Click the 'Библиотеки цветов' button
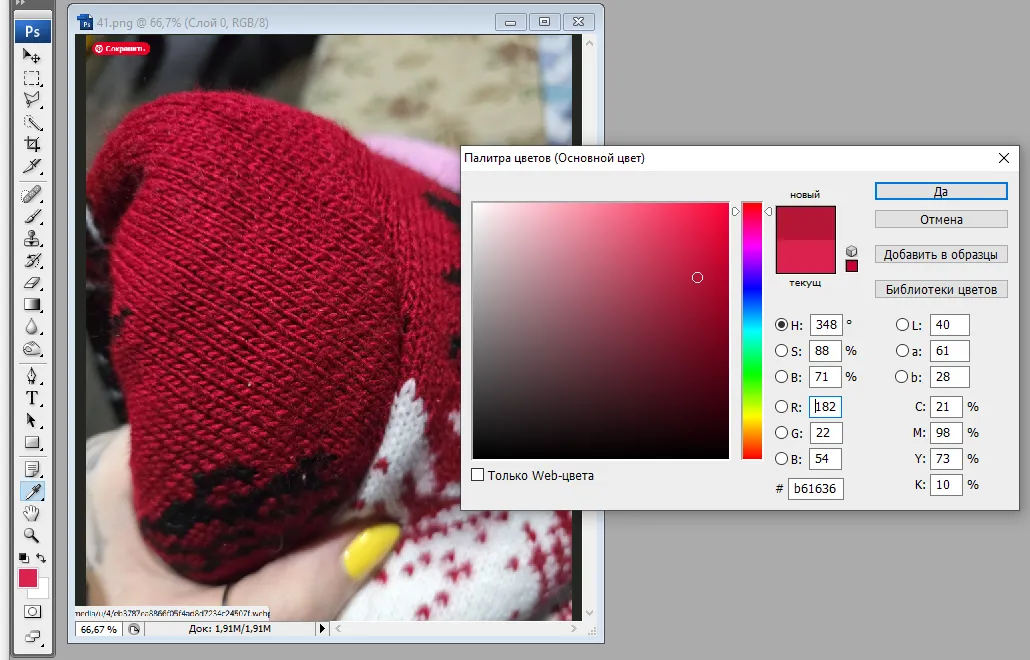The width and height of the screenshot is (1030, 660). pos(940,290)
